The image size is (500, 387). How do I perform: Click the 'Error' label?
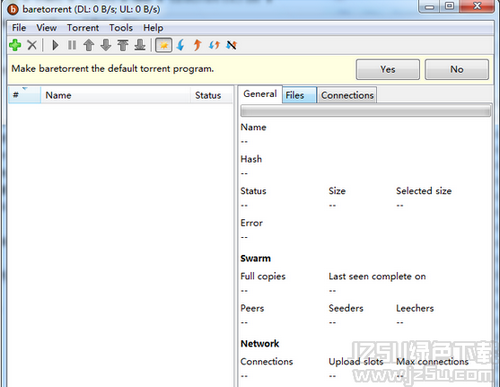click(252, 223)
